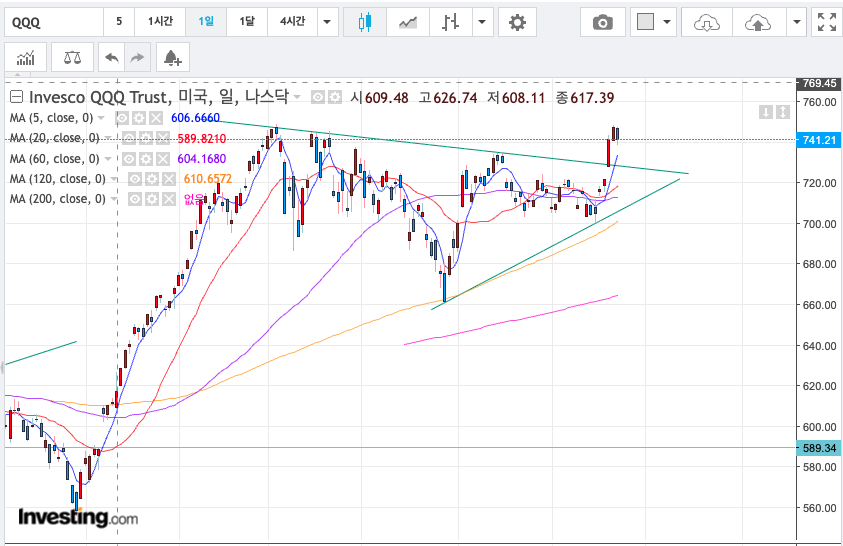Viewport: 843px width, 546px height.
Task: Open dropdown arrow for MA (60, close, 0)
Action: point(108,159)
